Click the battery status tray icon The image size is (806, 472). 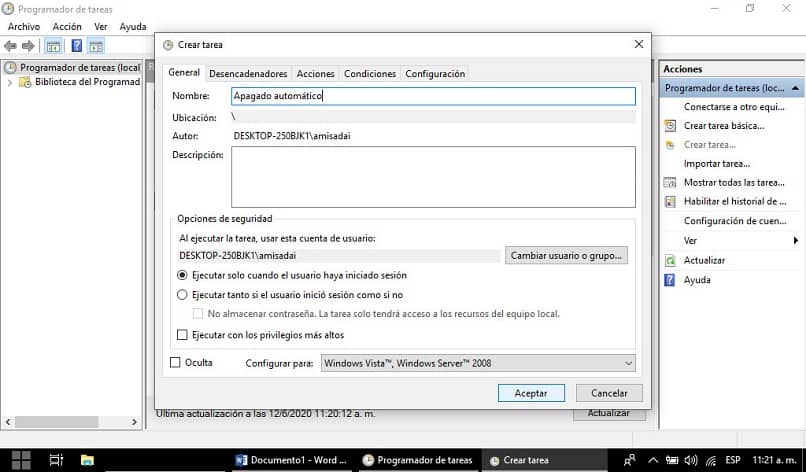pyautogui.click(x=672, y=460)
